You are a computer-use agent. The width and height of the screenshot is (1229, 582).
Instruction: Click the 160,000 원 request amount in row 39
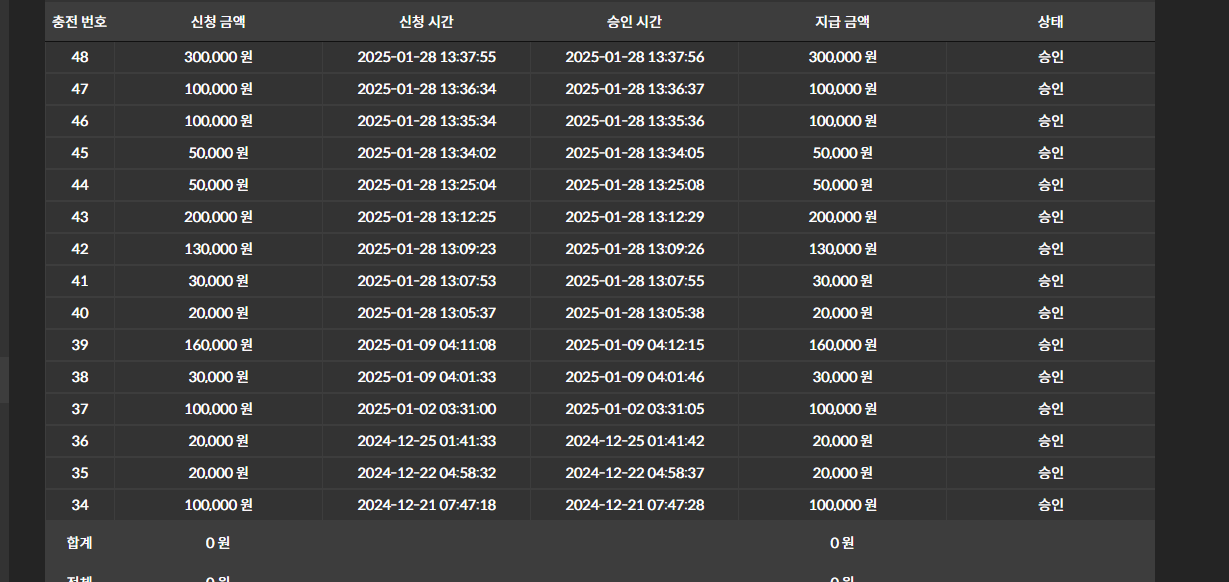click(x=218, y=345)
